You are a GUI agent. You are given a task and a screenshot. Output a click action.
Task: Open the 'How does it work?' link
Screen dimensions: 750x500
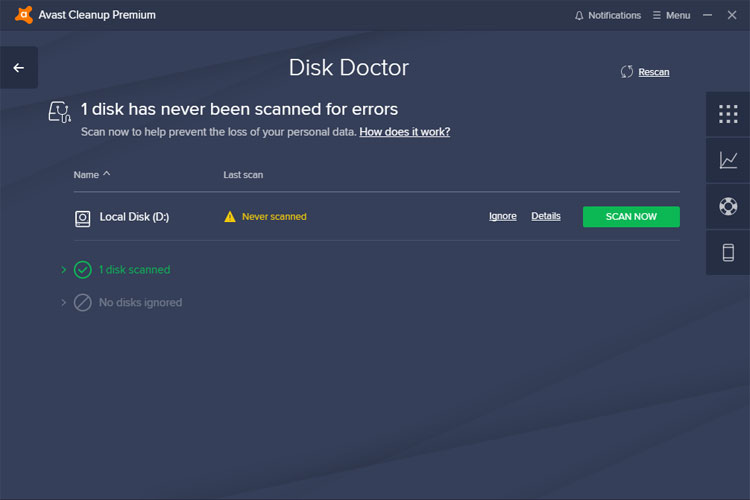(x=405, y=132)
